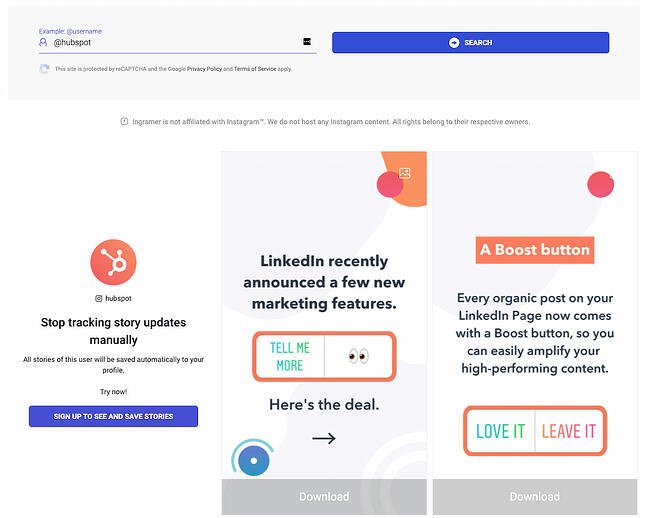Click the password manager icon in username field

307,41
